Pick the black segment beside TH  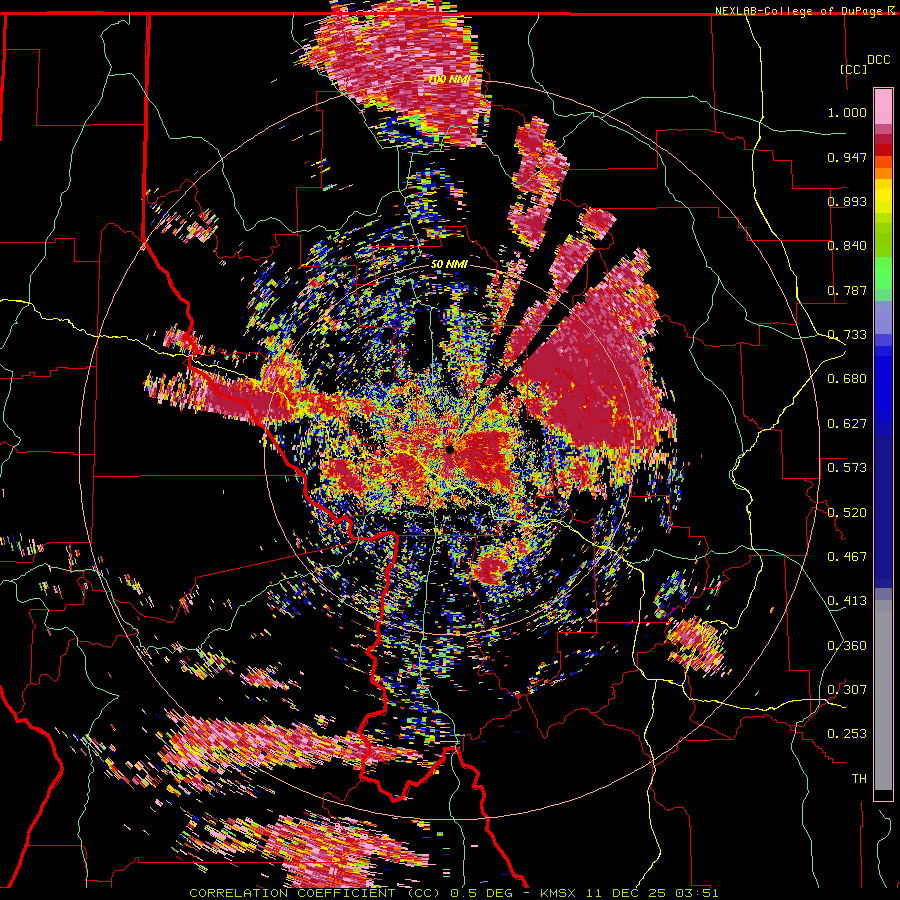(883, 795)
